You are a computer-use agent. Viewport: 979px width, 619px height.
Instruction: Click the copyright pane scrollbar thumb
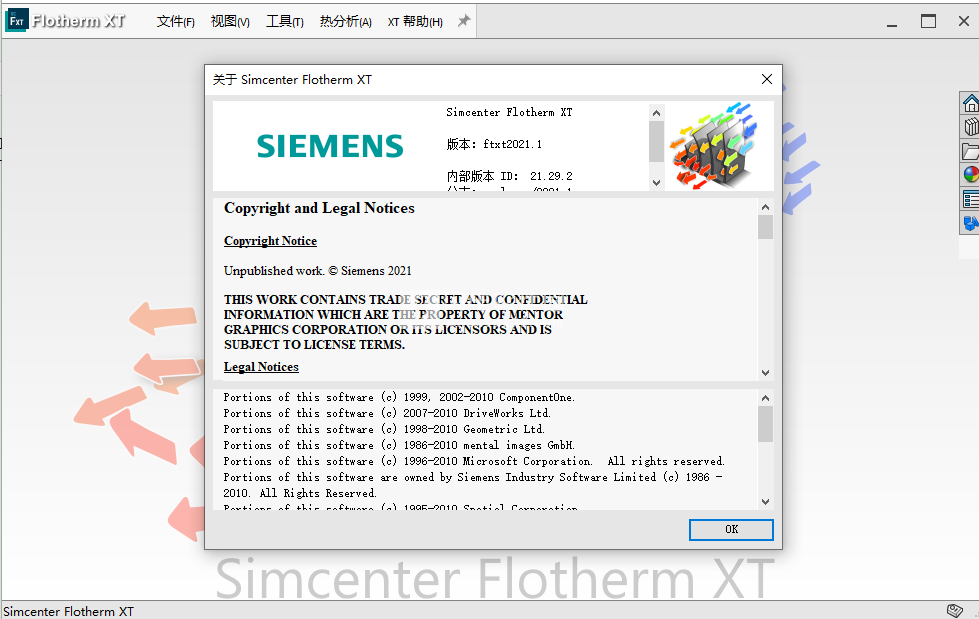coord(765,227)
